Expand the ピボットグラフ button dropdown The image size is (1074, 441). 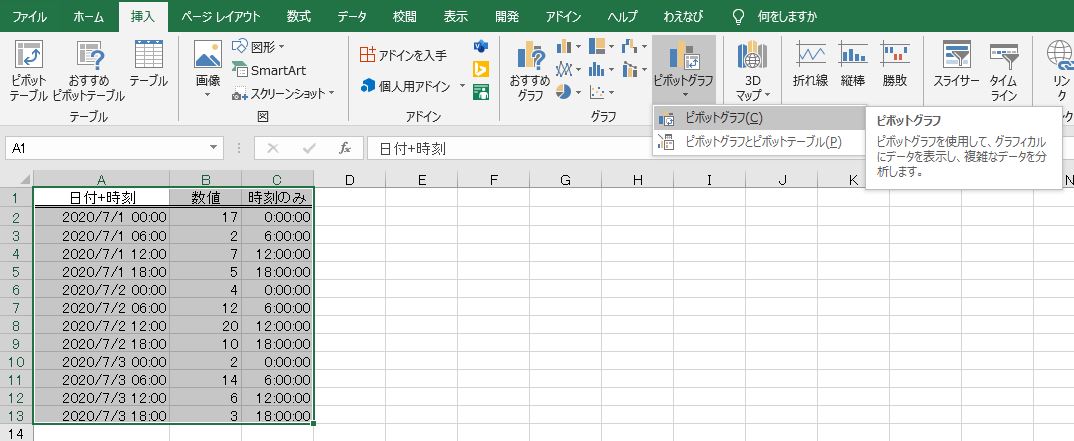684,95
